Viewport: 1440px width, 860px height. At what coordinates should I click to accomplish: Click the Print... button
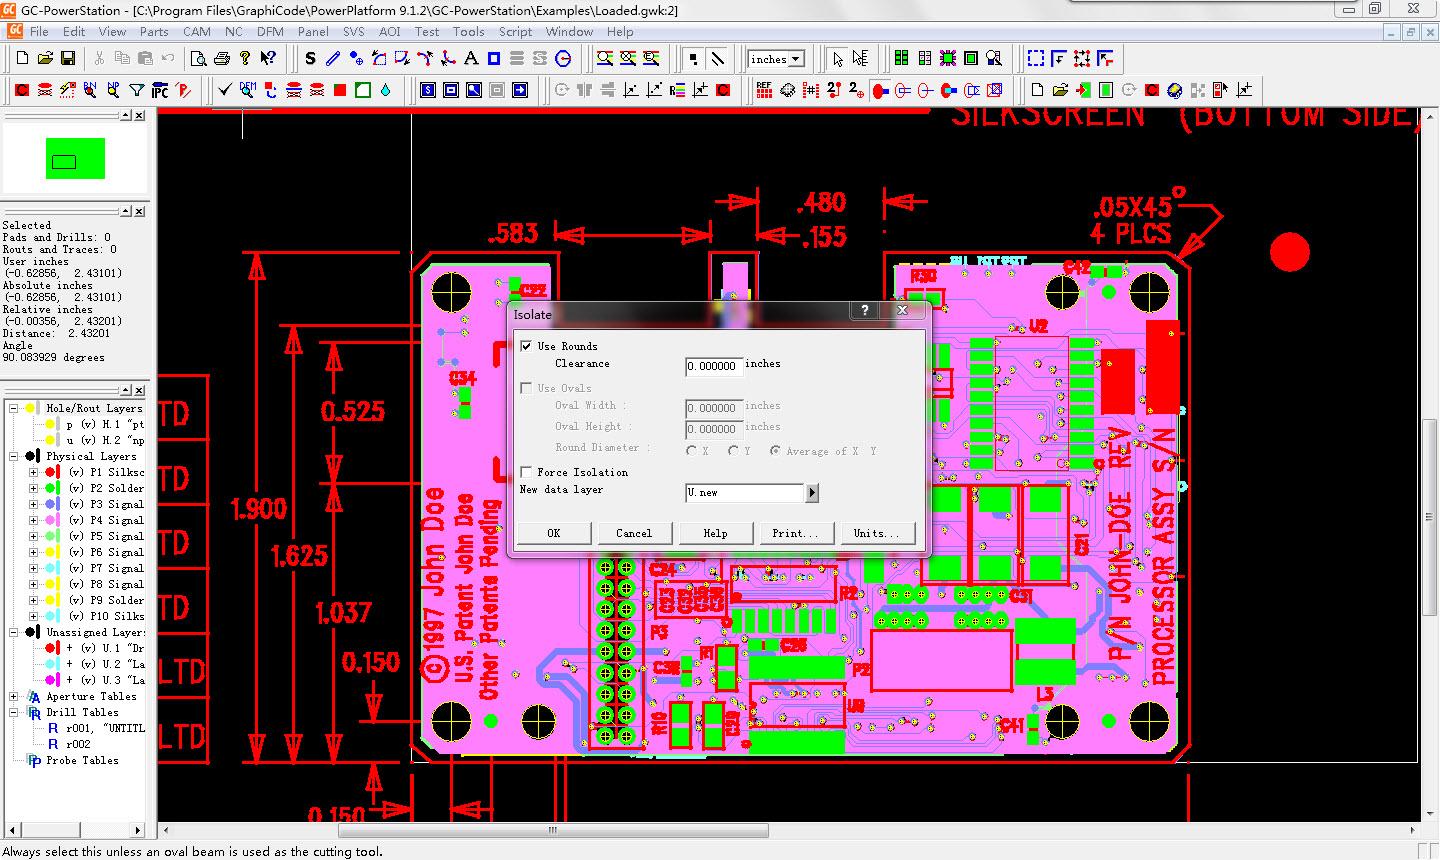click(x=795, y=533)
